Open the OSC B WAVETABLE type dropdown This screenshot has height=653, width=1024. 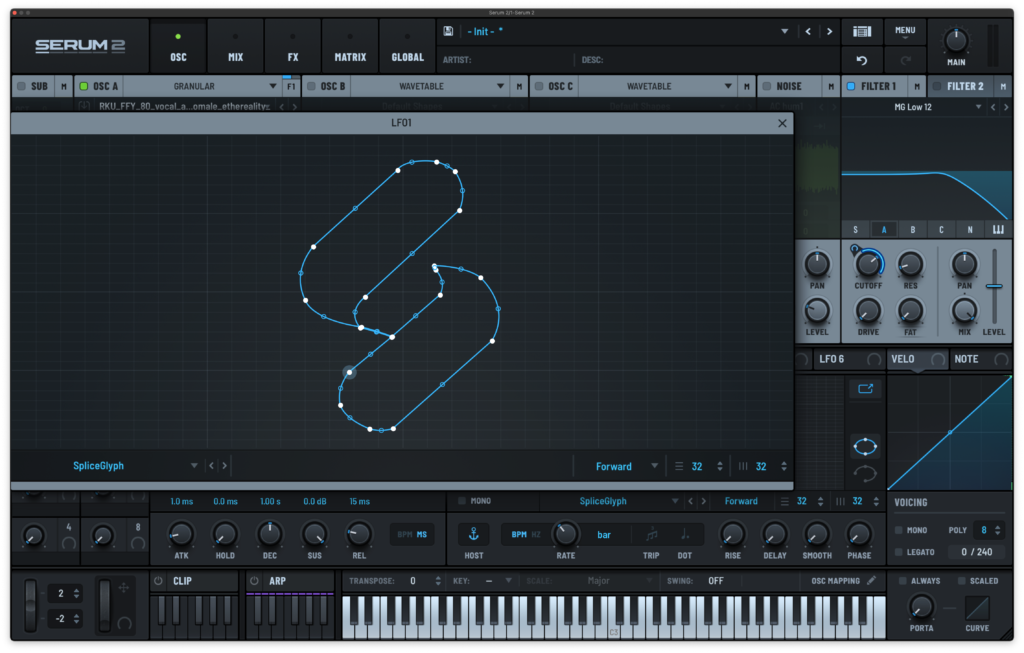click(x=429, y=86)
